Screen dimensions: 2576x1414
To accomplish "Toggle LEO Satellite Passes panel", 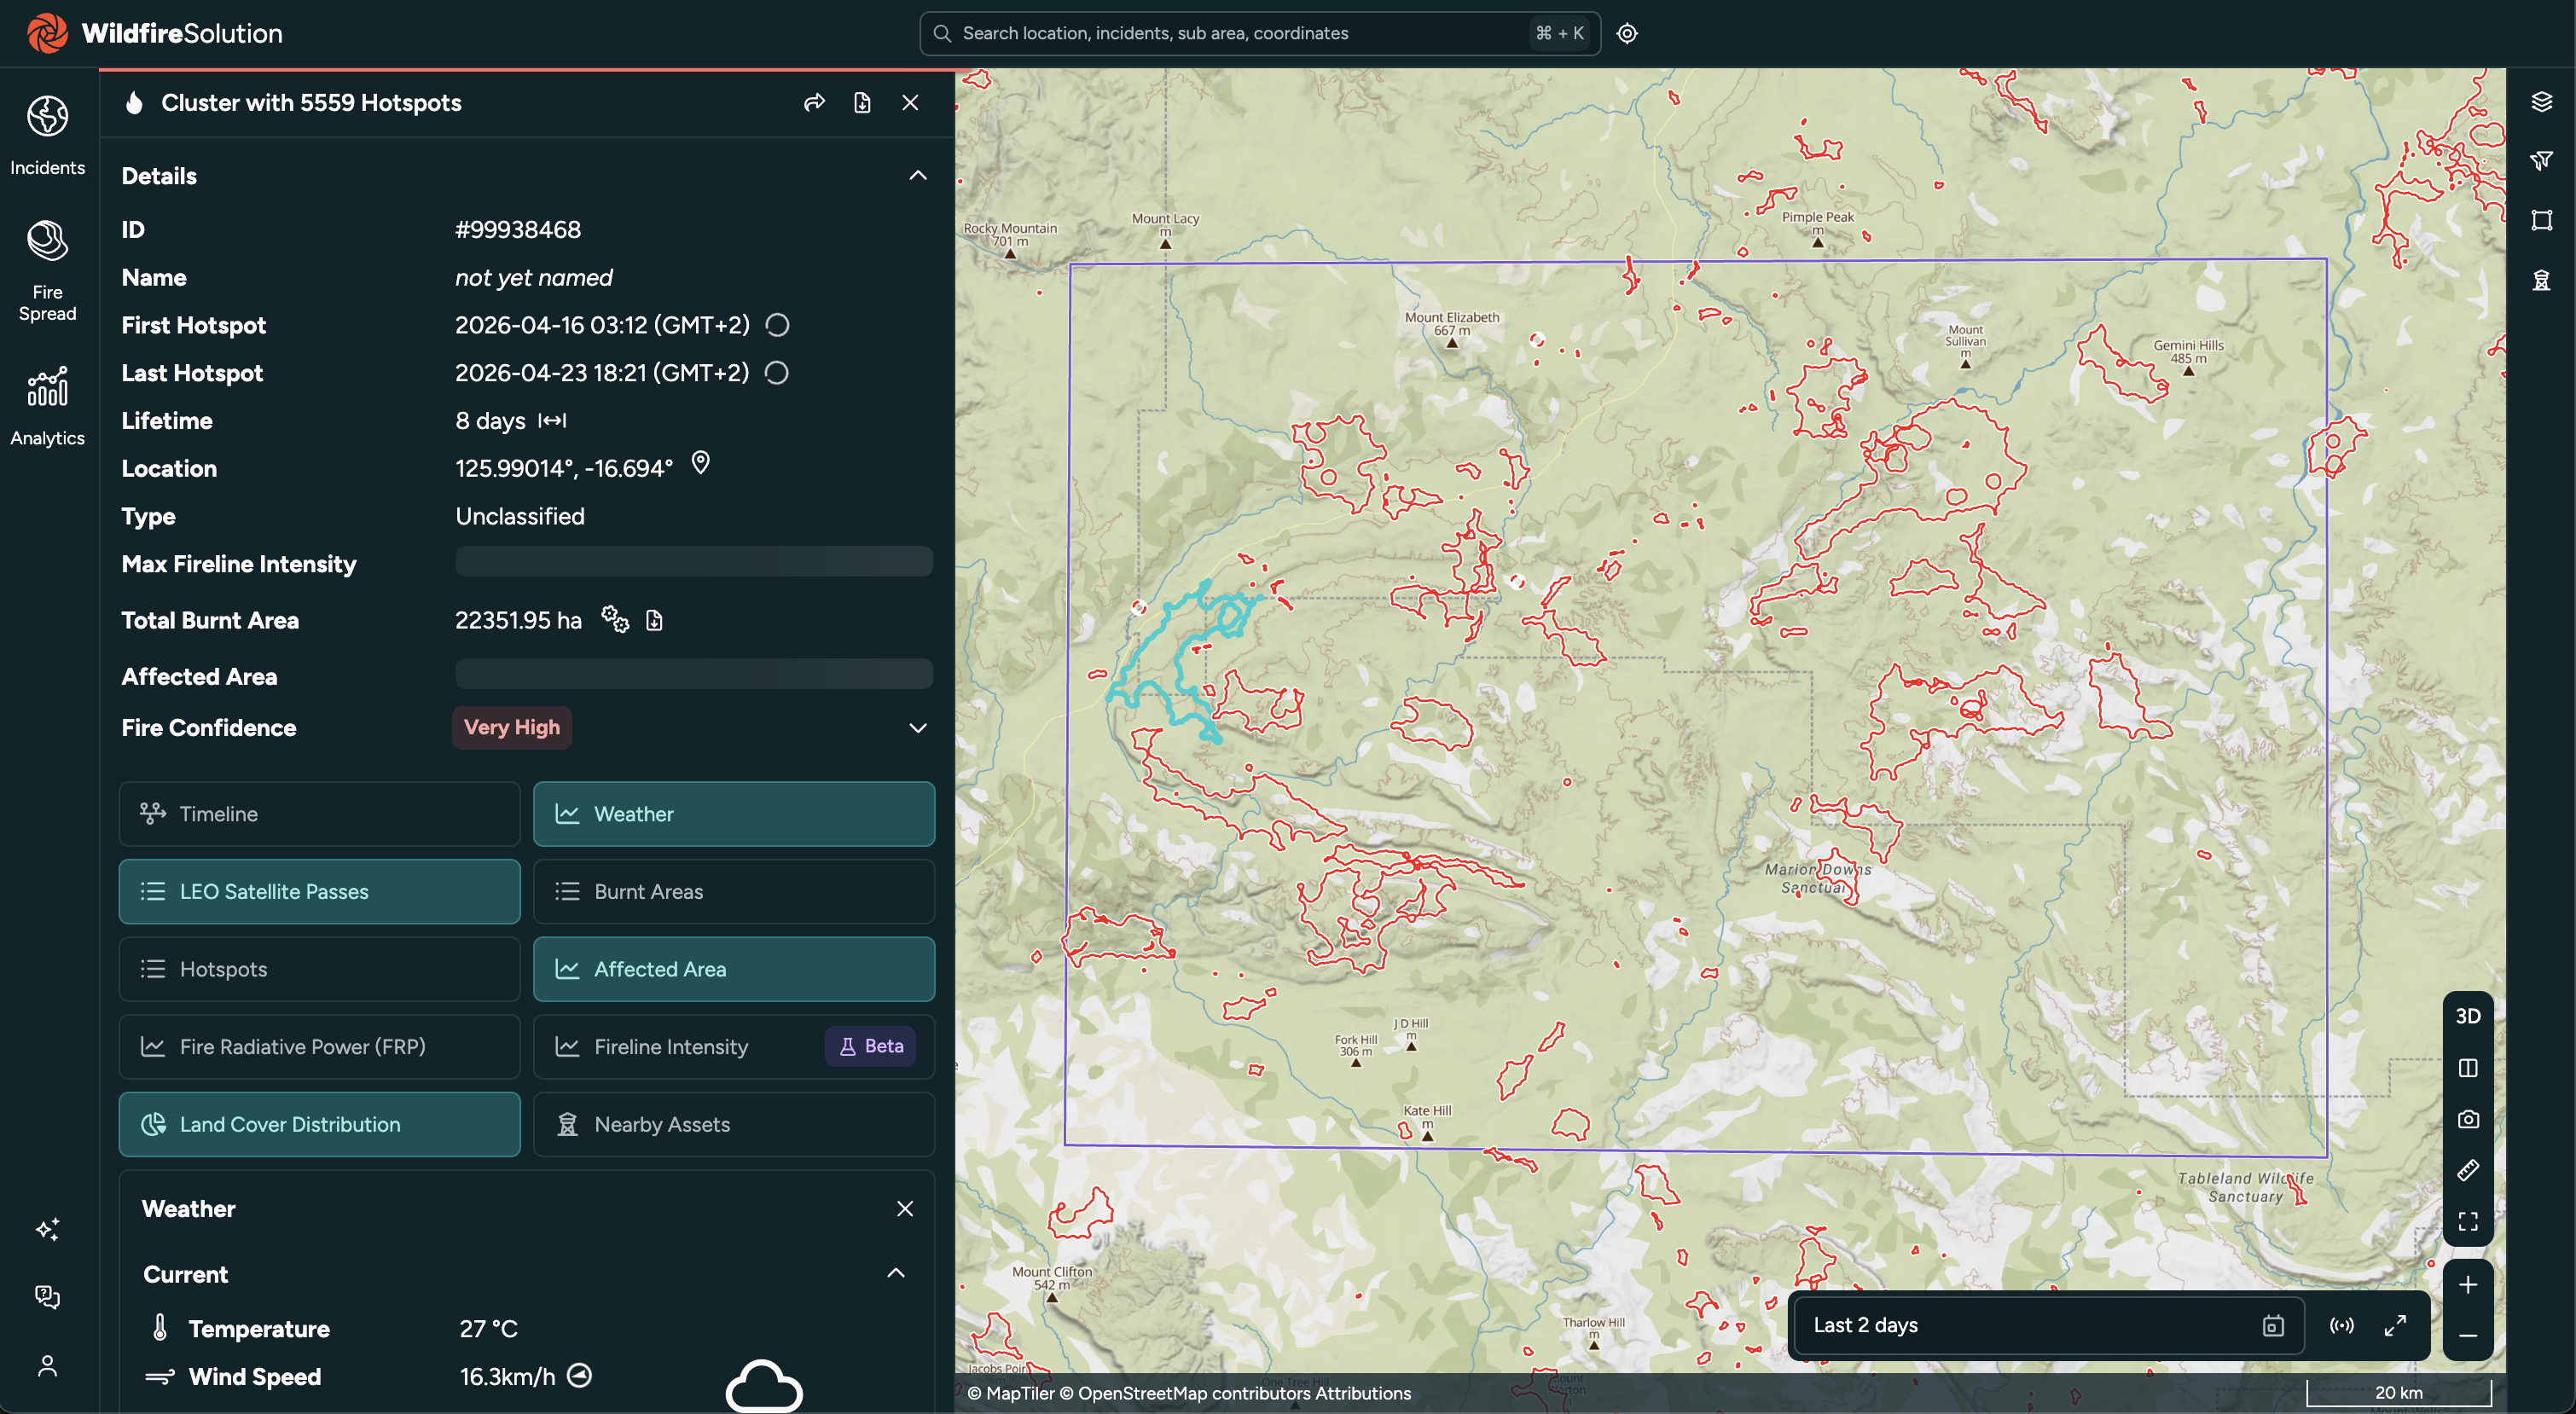I will point(319,891).
